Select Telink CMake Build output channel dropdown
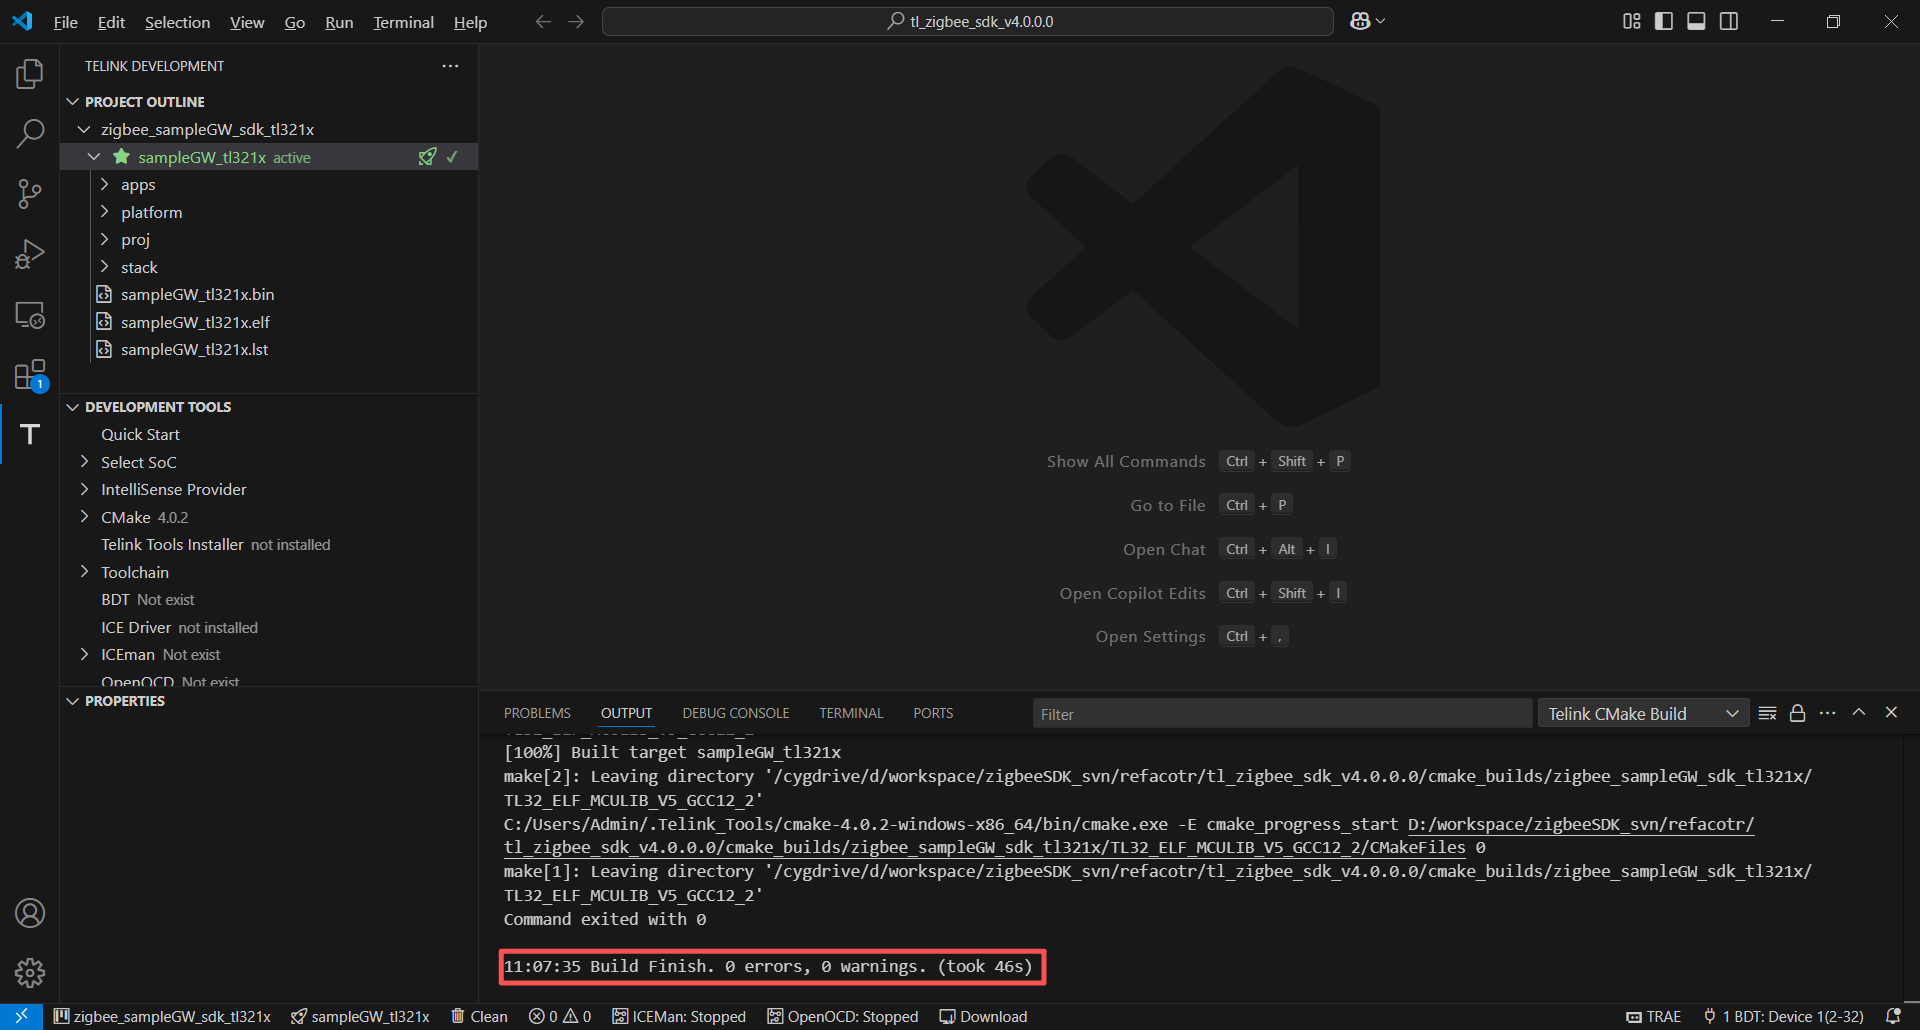 [1643, 714]
